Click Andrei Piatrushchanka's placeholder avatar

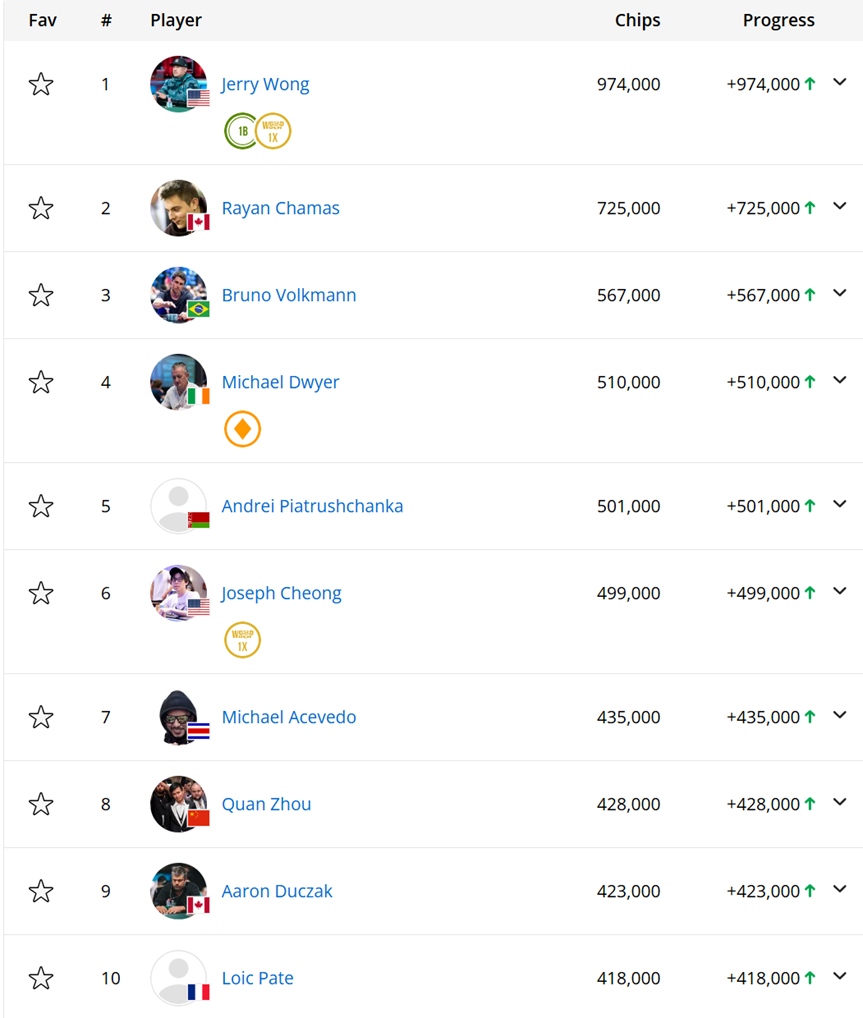click(x=179, y=506)
